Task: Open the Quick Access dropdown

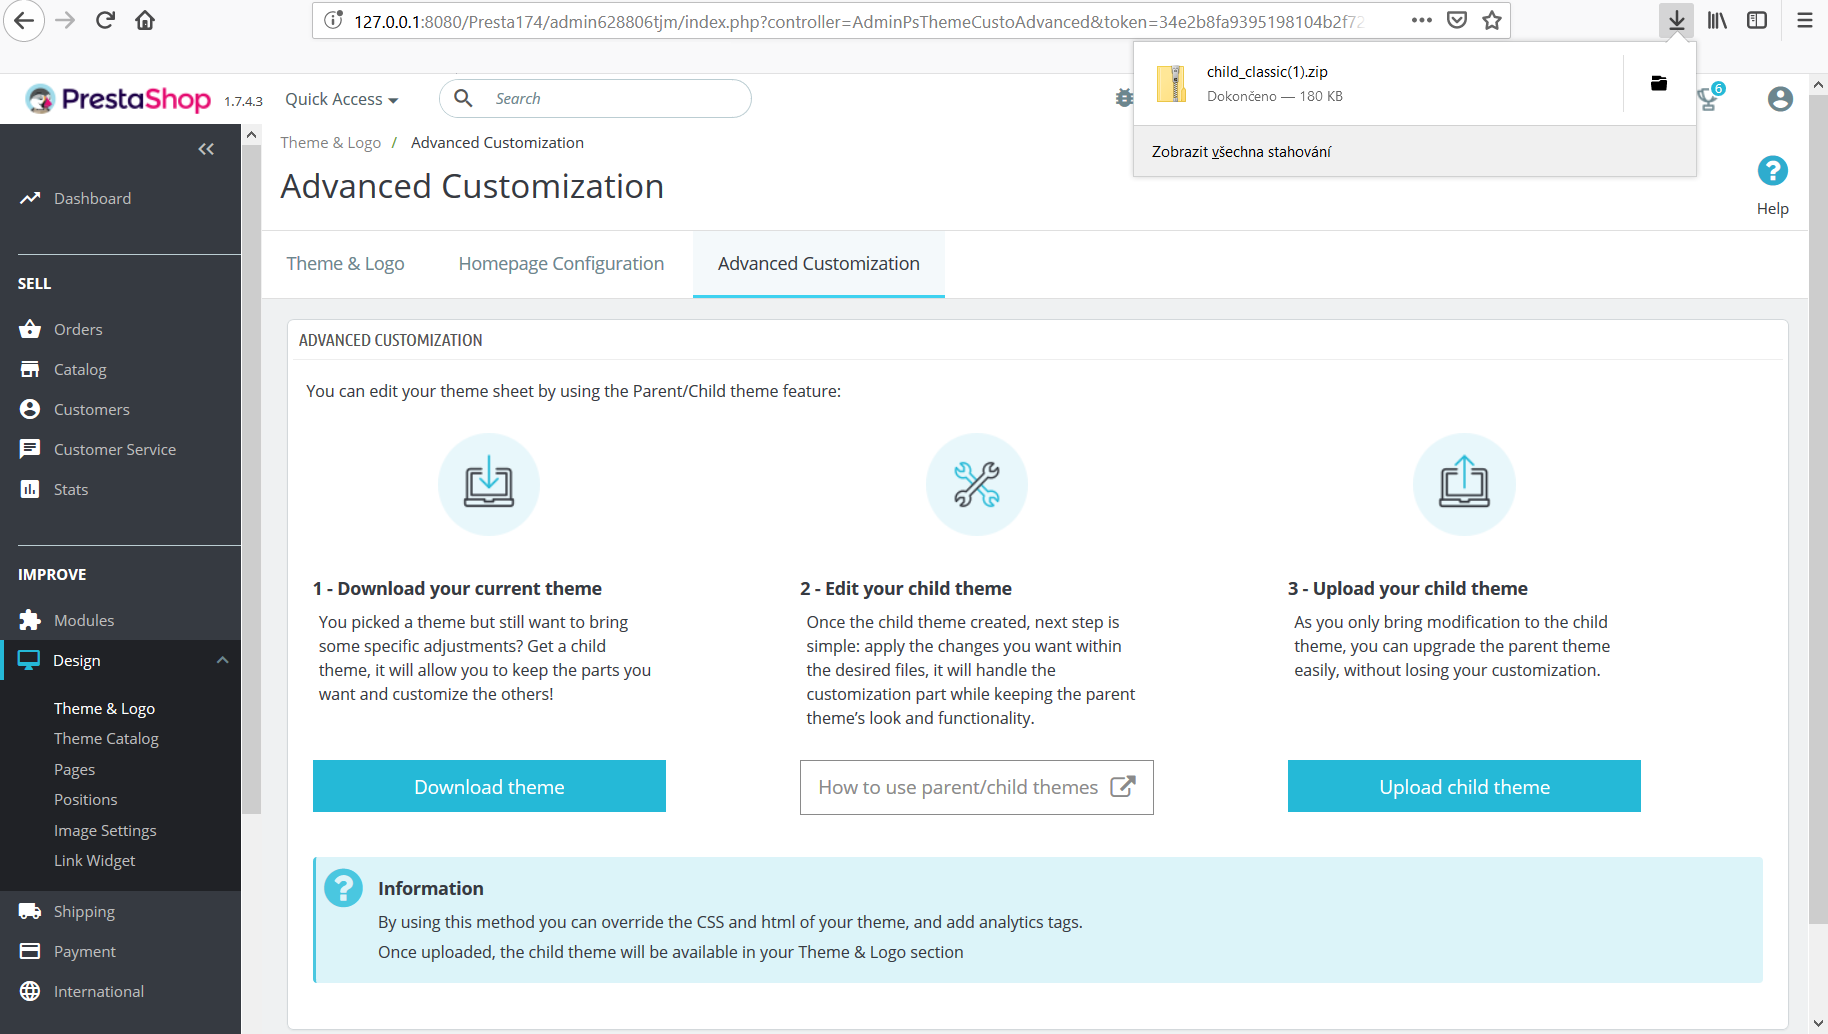Action: (340, 99)
